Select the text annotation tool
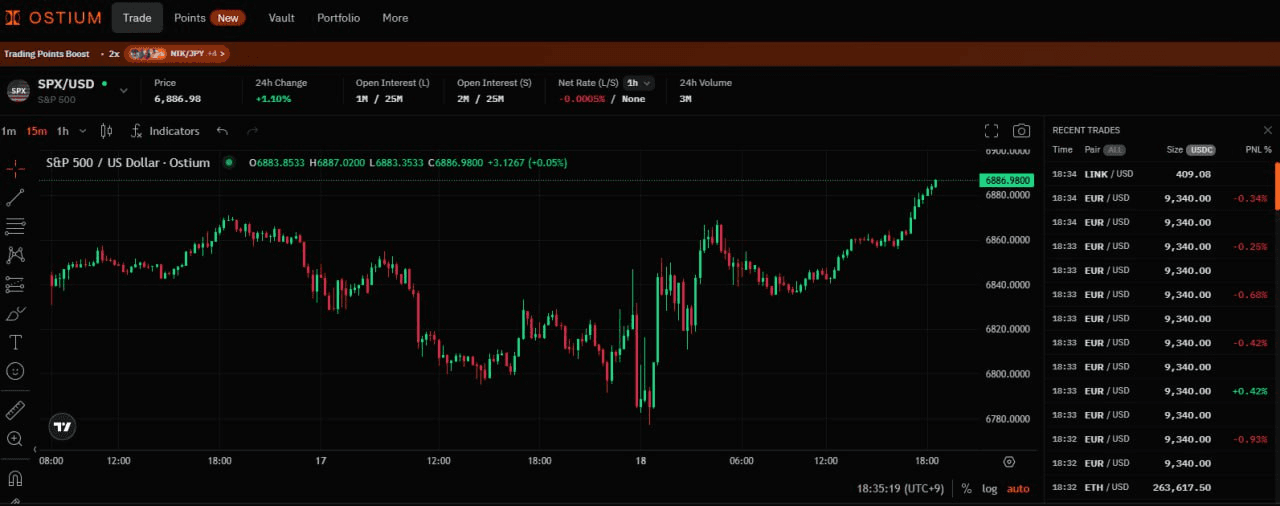1280x506 pixels. click(x=15, y=342)
